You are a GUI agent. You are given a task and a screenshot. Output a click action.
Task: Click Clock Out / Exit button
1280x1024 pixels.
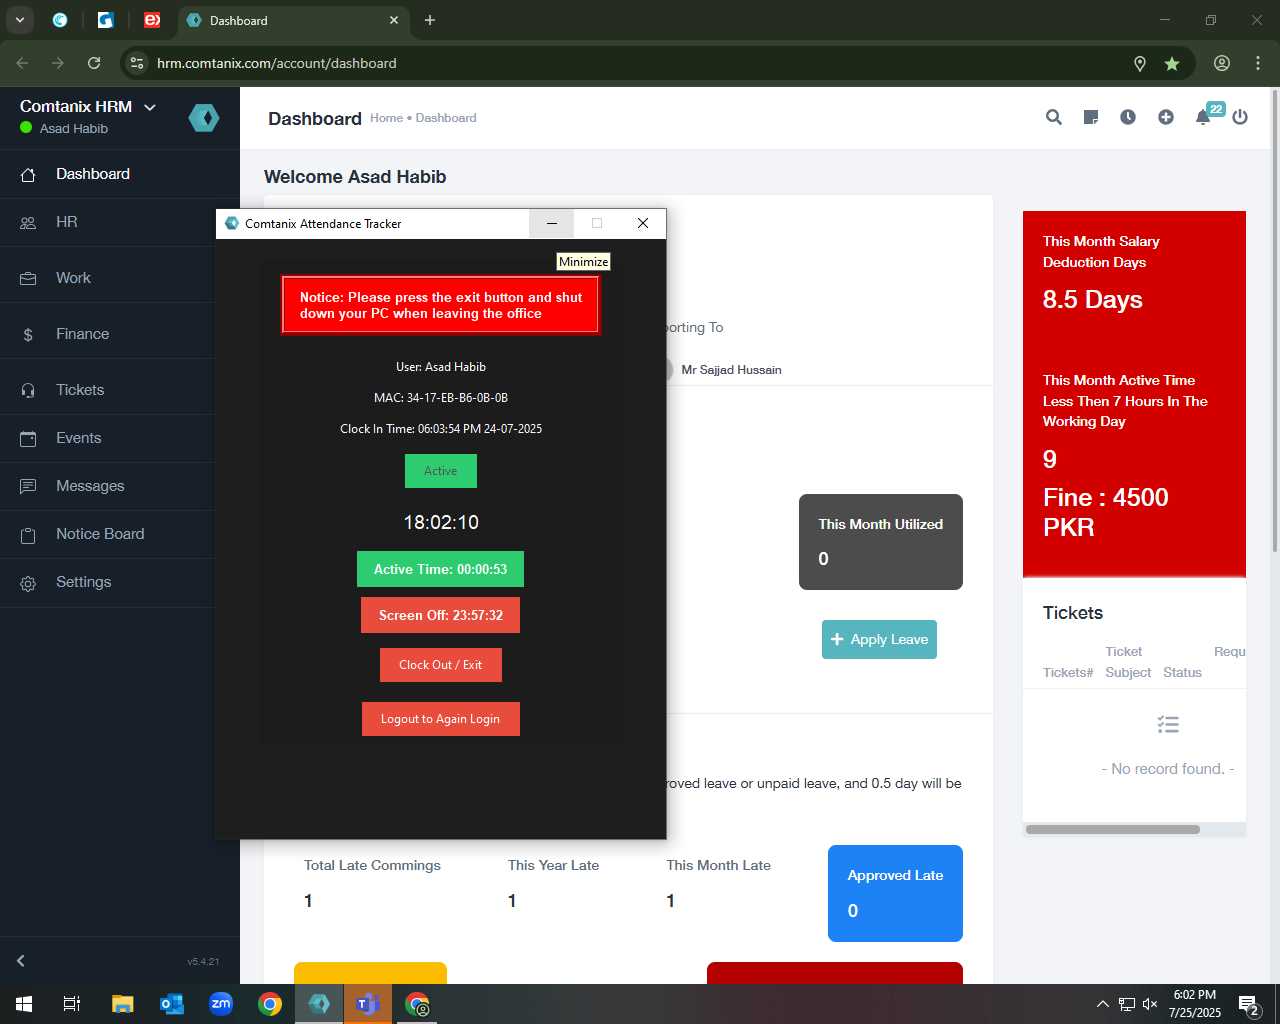[440, 665]
